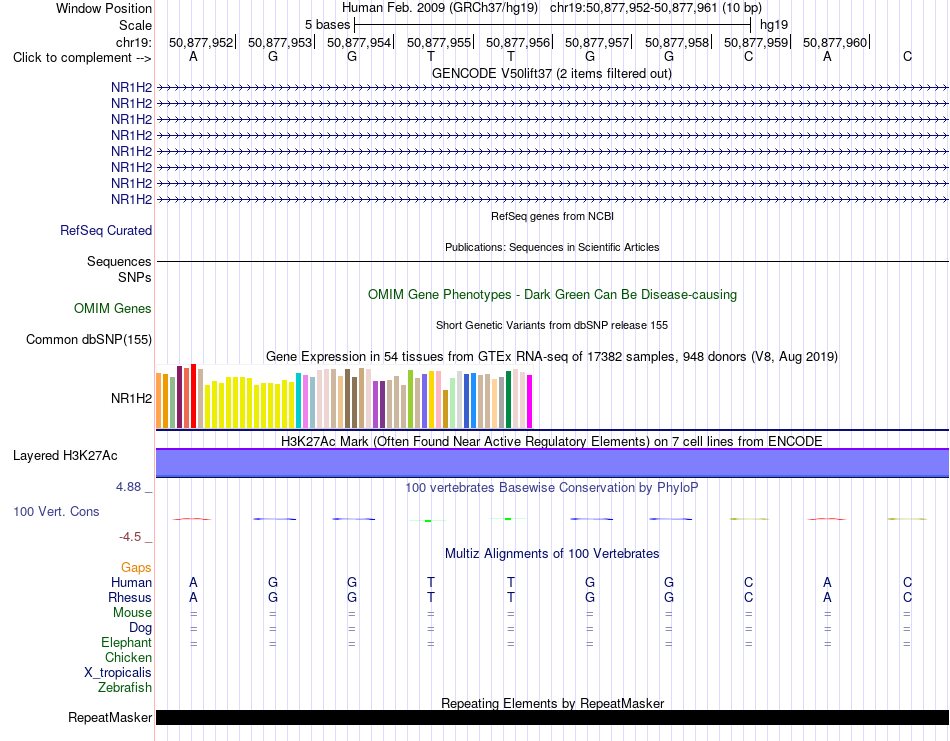The height and width of the screenshot is (741, 950).
Task: Click the RepeatMasker track label
Action: click(110, 717)
